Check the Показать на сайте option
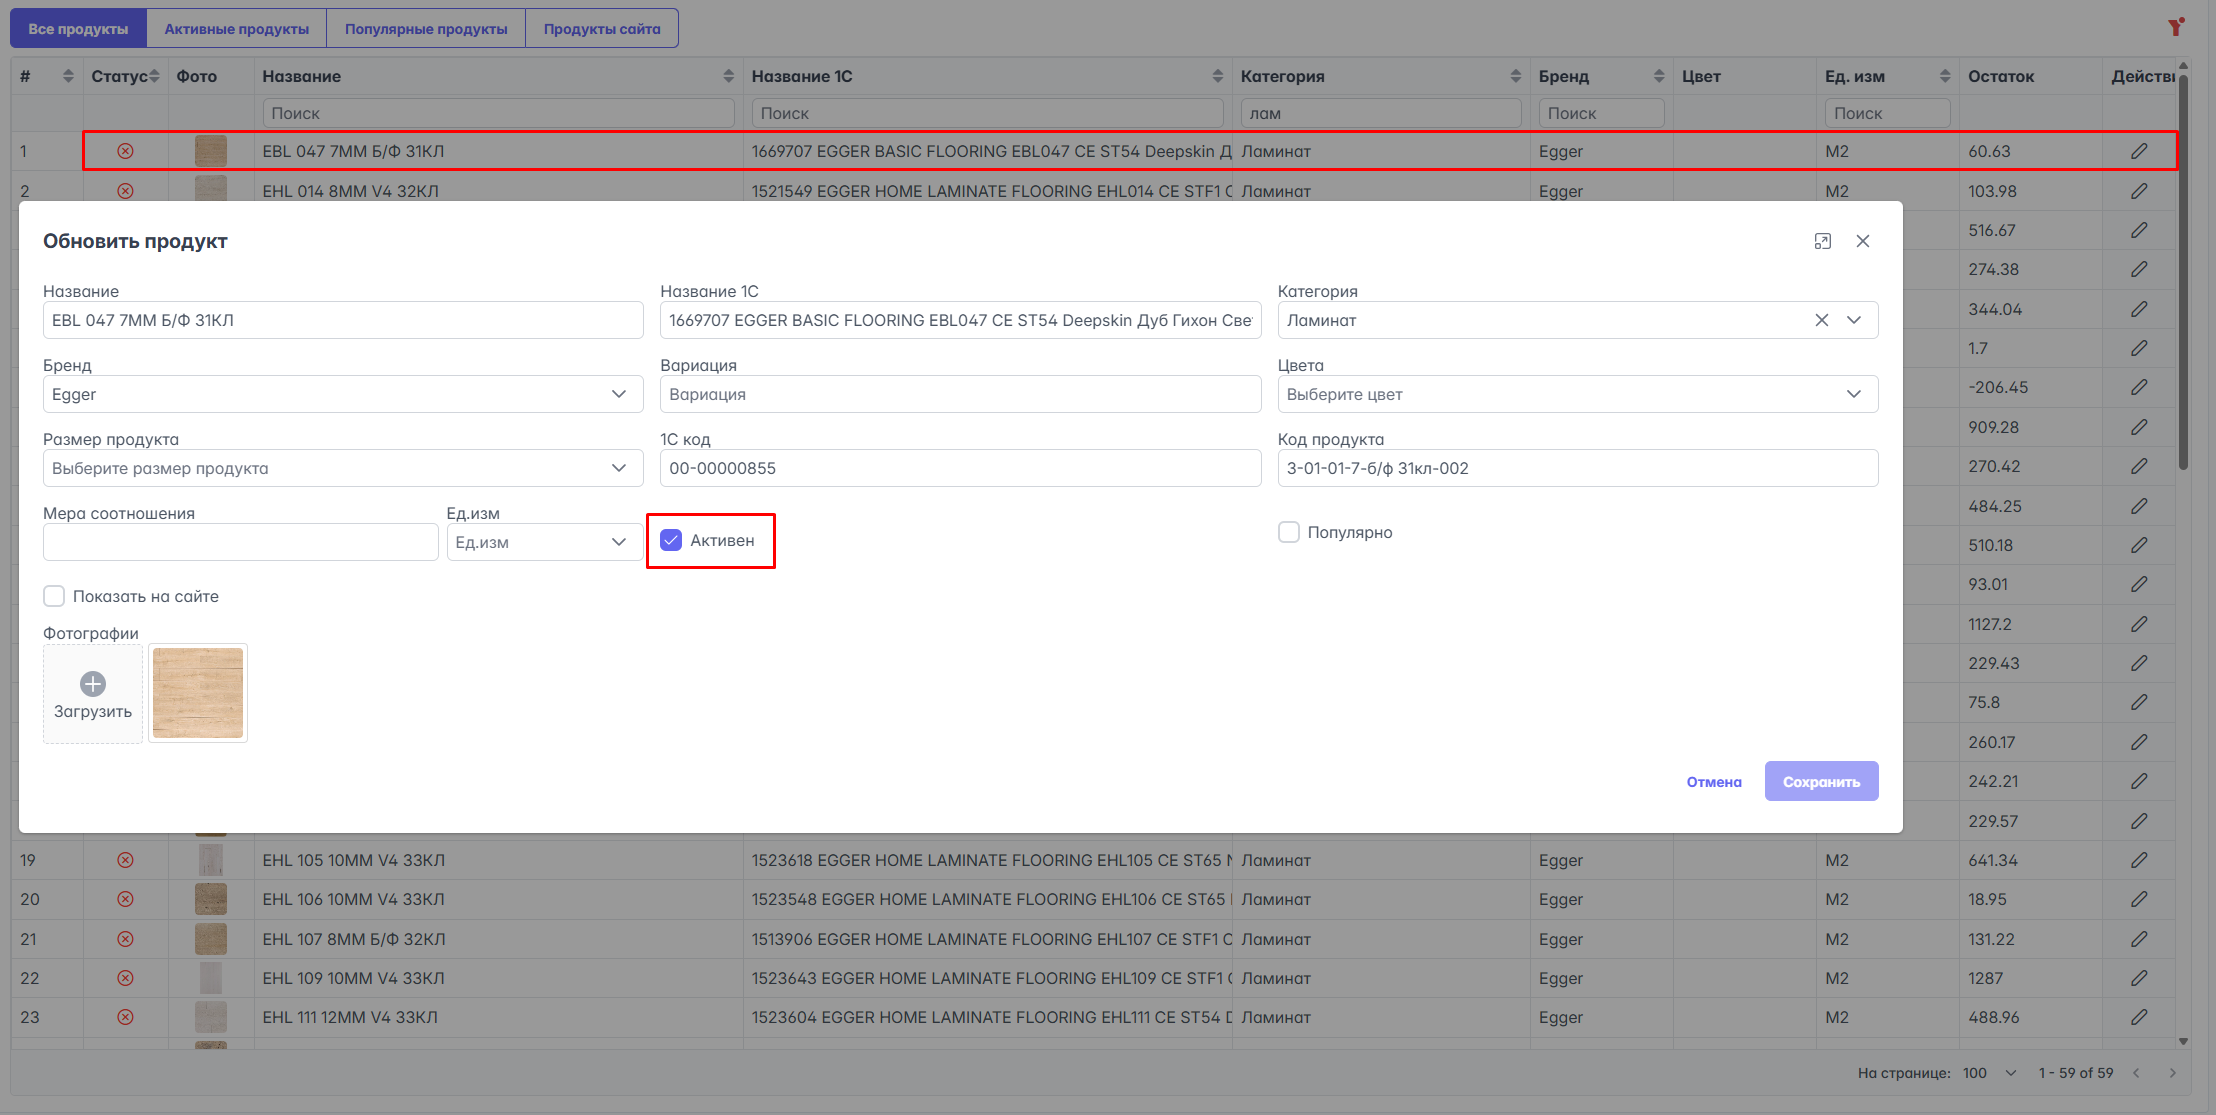 54,596
